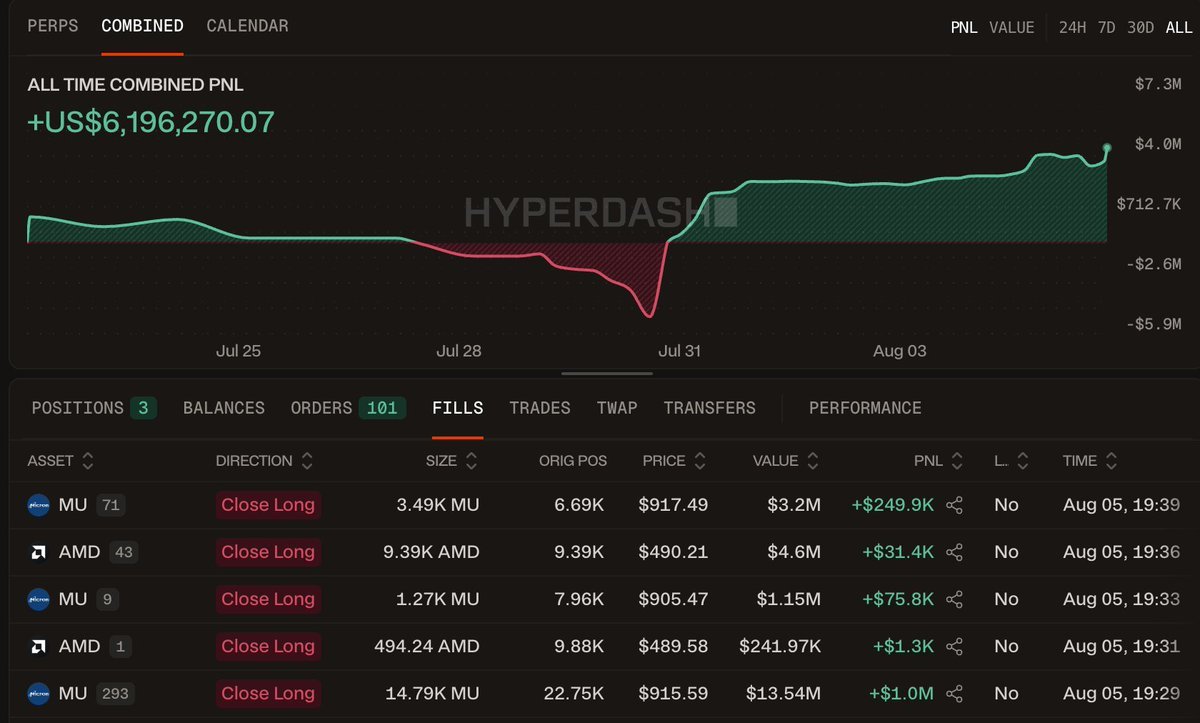Screen dimensions: 1200x723
Task: Click the Close Long label at $489.58
Action: [x=268, y=646]
